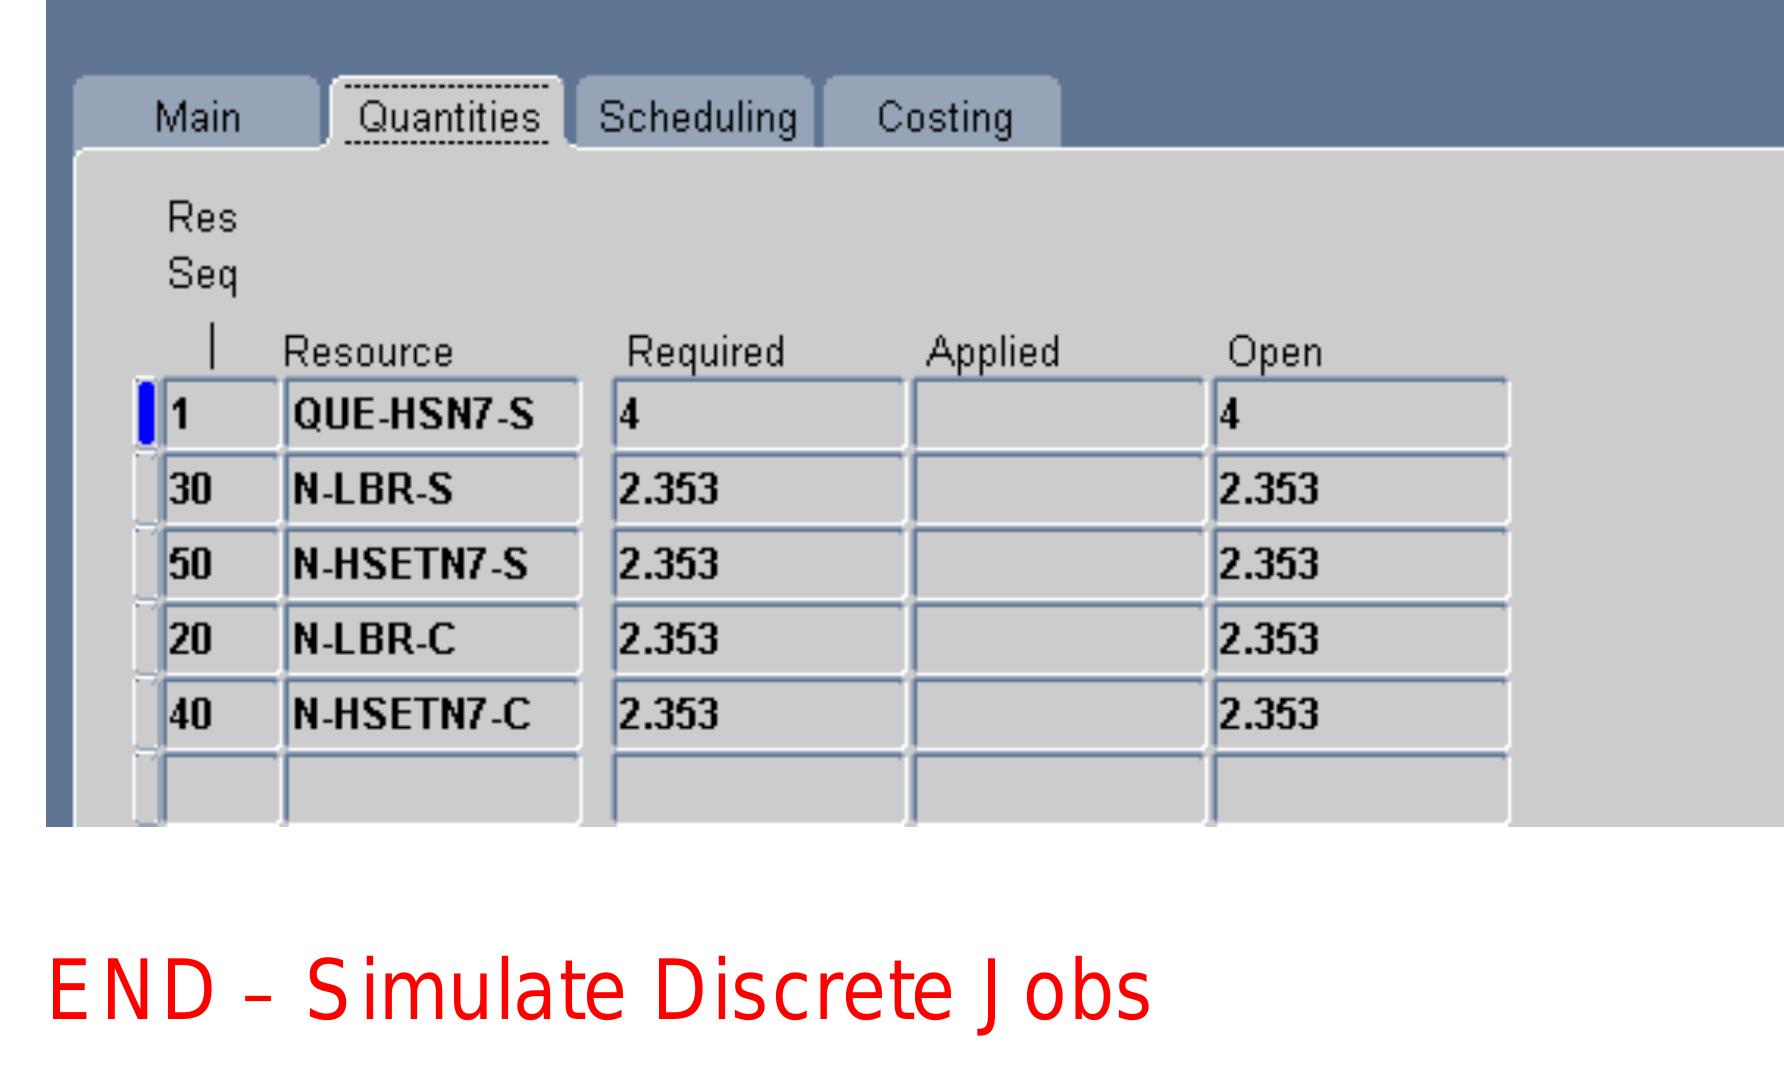Click Open field of N-LBR-C row

tap(1360, 639)
